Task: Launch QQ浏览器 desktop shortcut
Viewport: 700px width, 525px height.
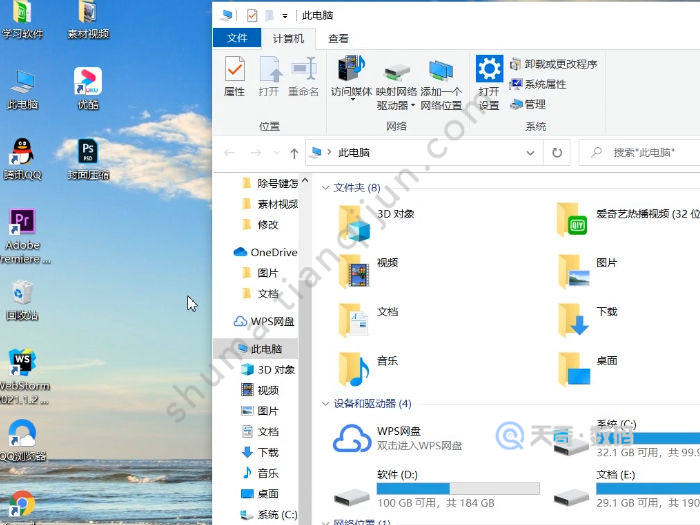Action: point(22,440)
